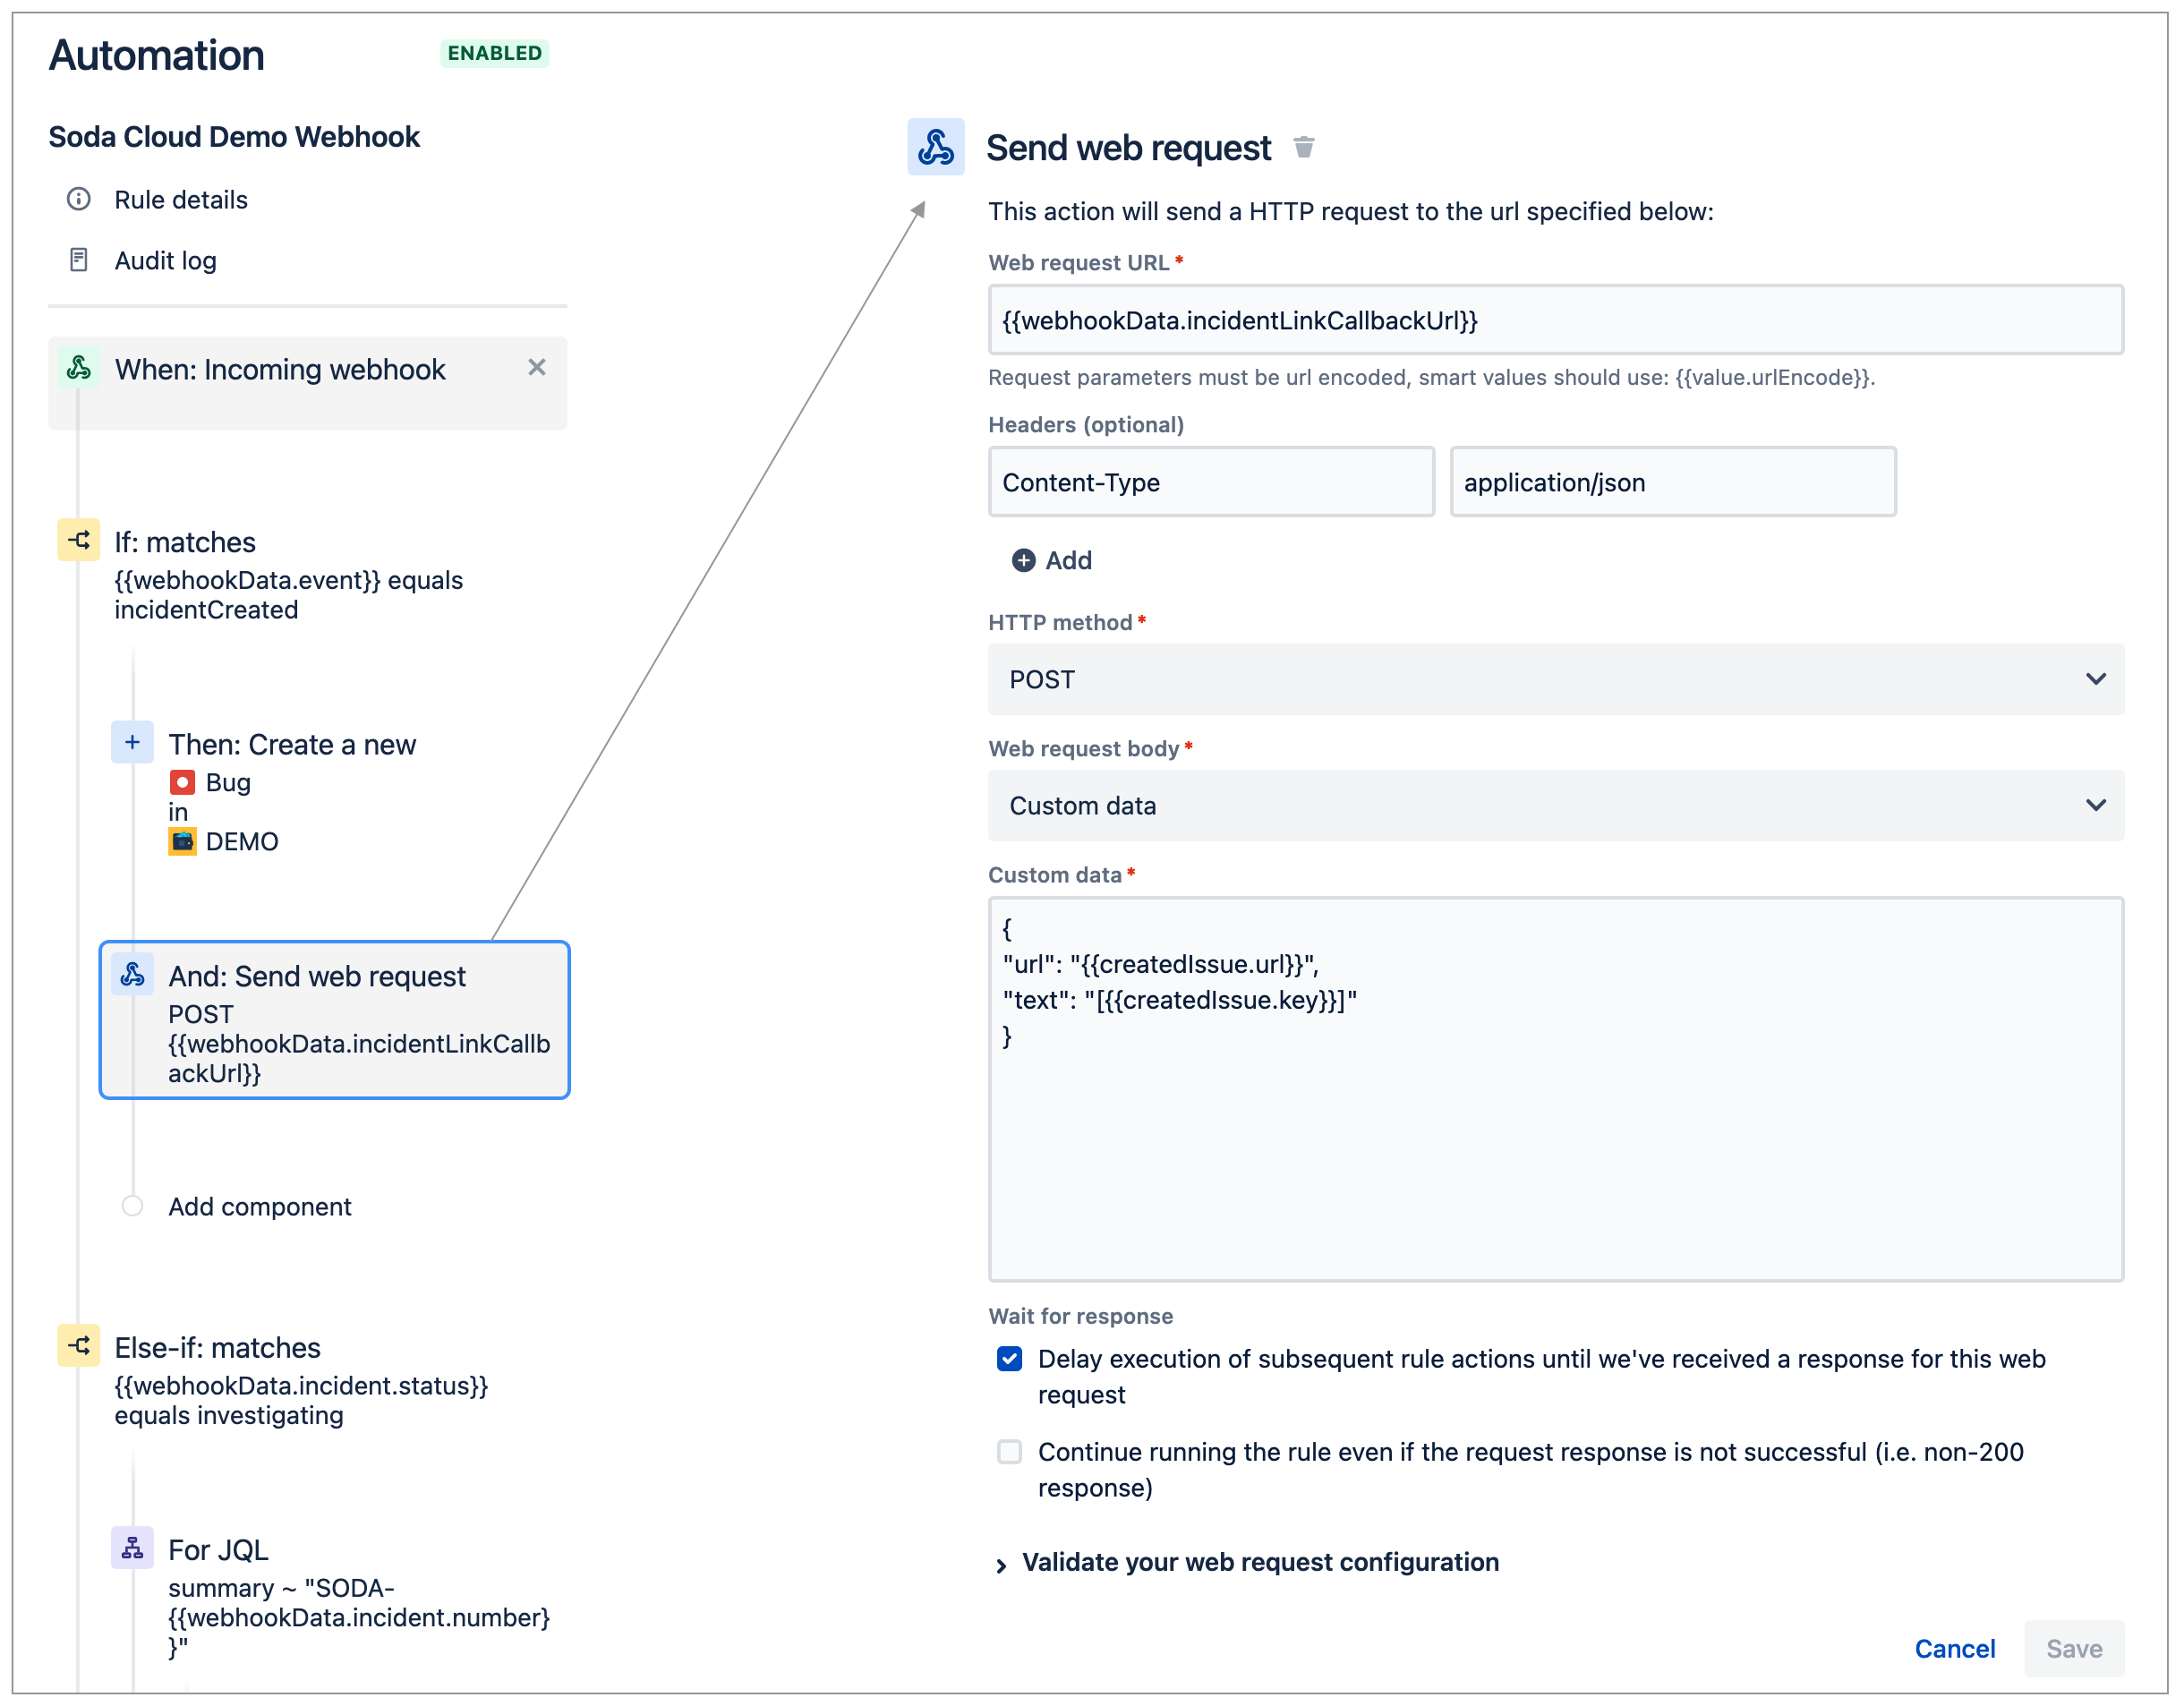
Task: Click the Content-Type header name field
Action: pyautogui.click(x=1210, y=482)
